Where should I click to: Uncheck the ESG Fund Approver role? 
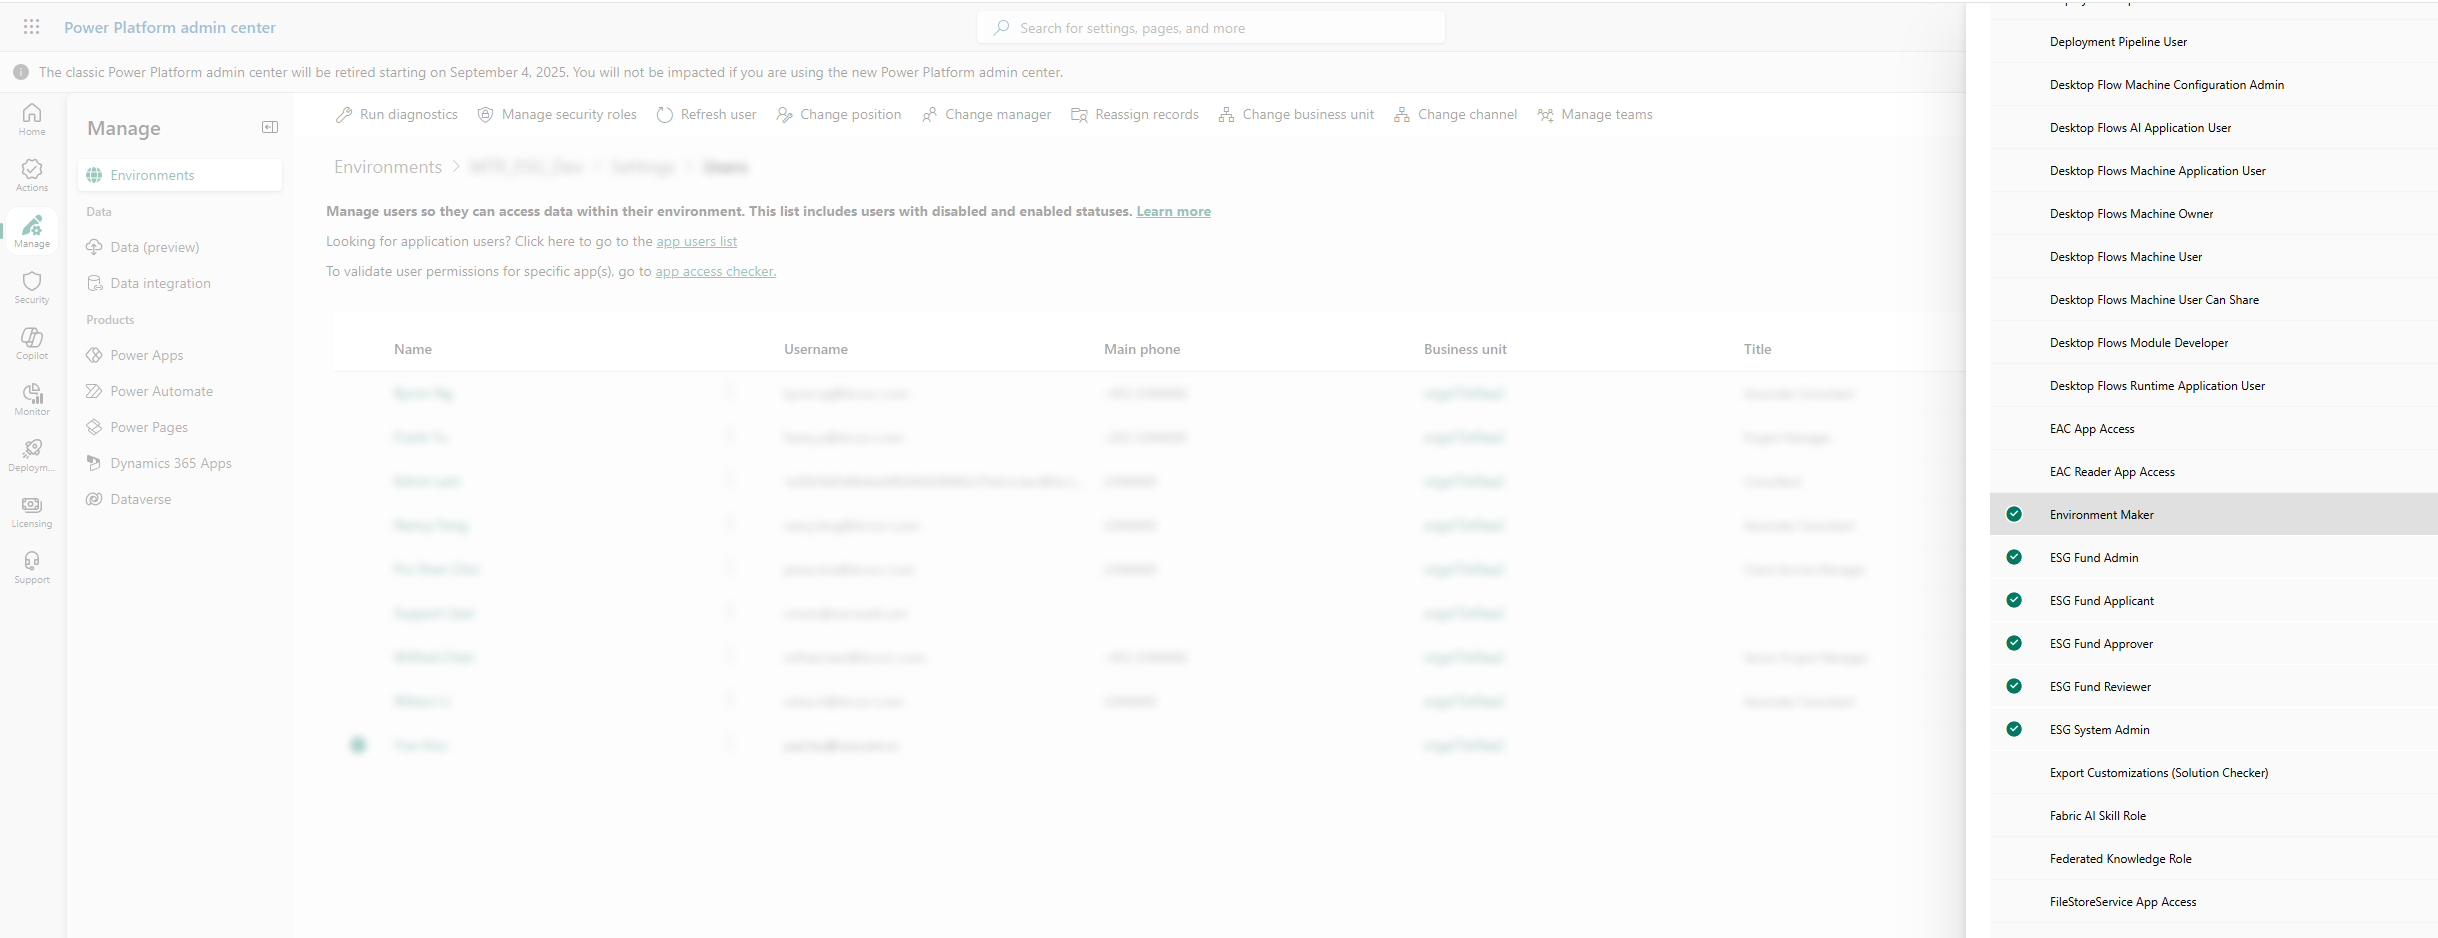pyautogui.click(x=2014, y=643)
